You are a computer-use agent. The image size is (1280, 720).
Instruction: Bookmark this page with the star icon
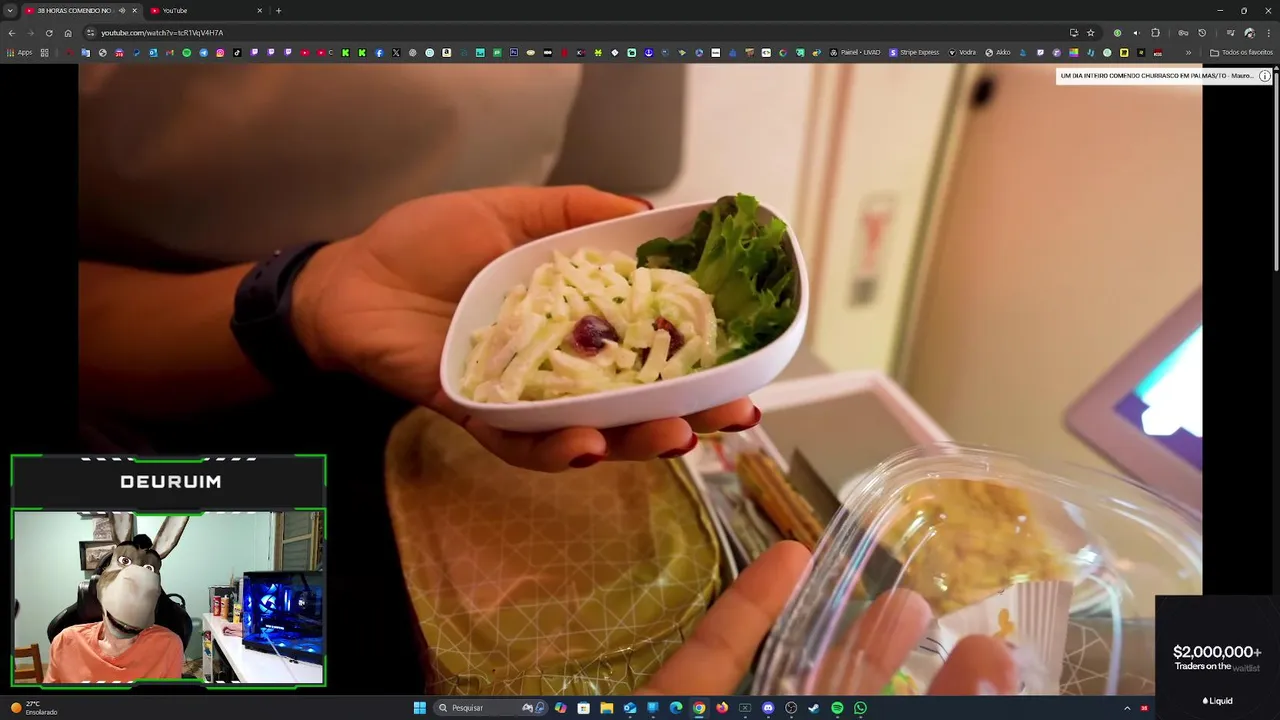coord(1091,33)
